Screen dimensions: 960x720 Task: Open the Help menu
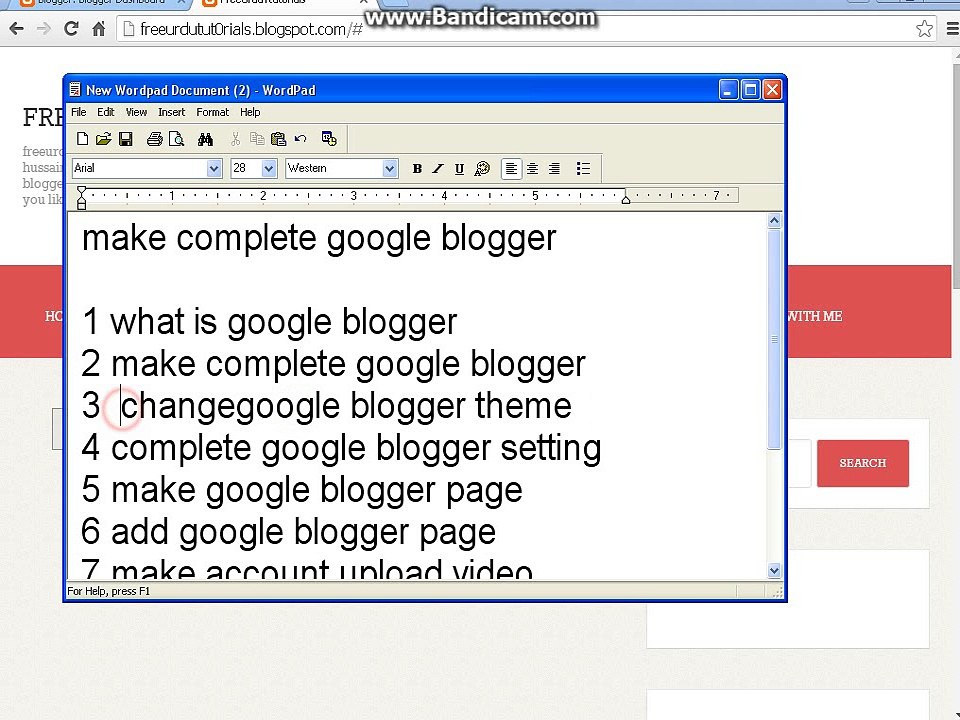point(250,112)
